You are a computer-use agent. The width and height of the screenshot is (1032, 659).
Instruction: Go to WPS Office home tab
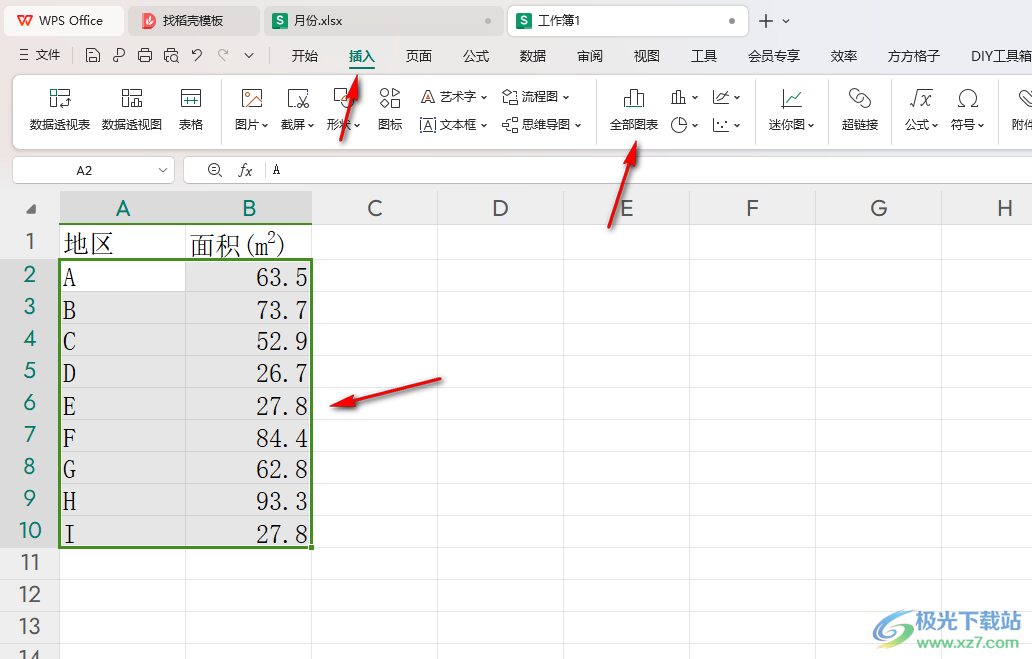click(64, 21)
